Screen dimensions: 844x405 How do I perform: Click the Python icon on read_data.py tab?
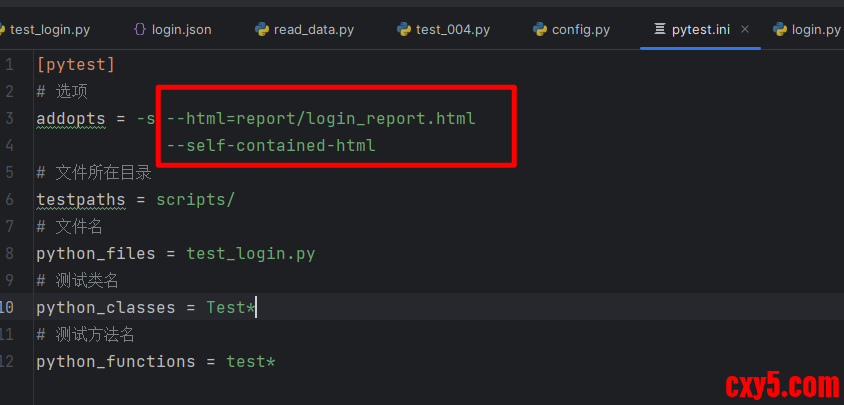click(262, 29)
